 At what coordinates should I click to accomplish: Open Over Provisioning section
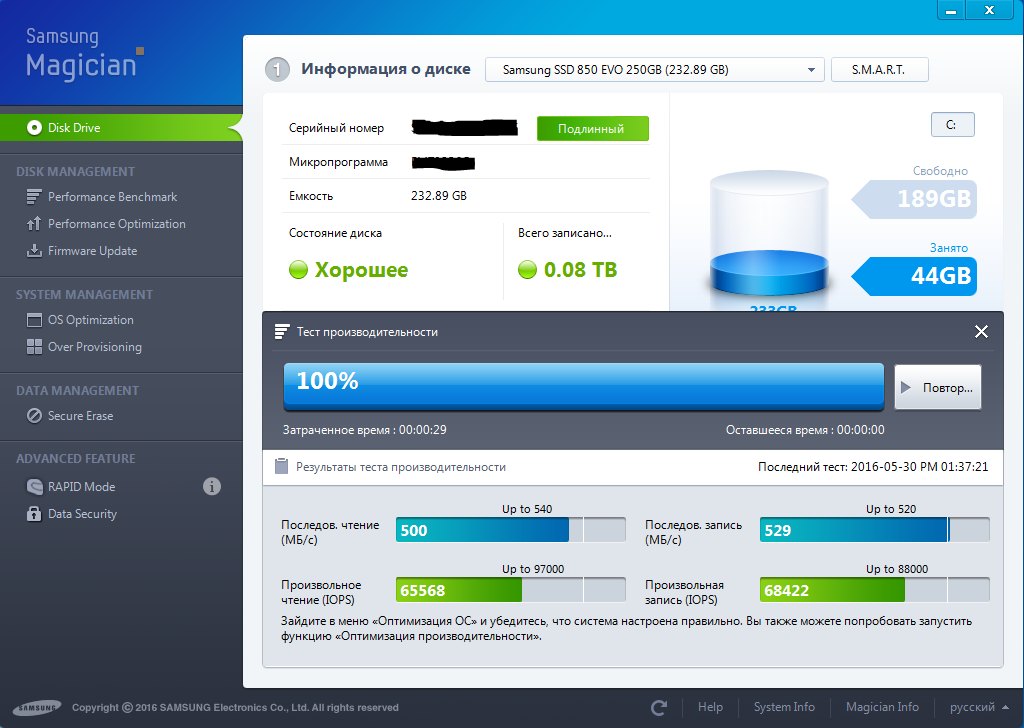[x=94, y=347]
